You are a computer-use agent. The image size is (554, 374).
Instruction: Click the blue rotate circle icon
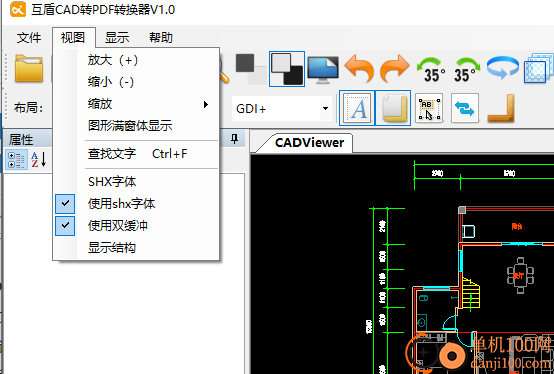(503, 68)
